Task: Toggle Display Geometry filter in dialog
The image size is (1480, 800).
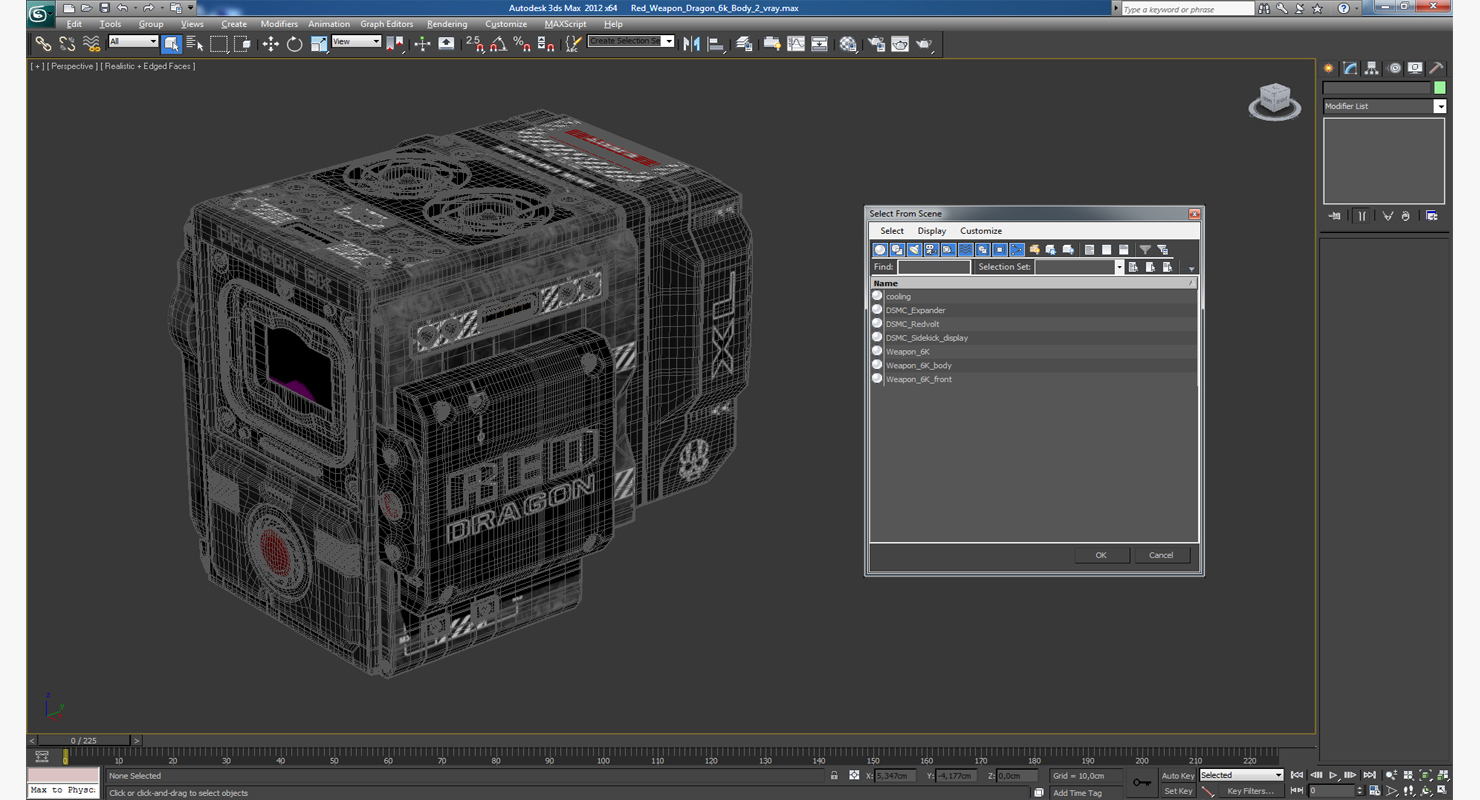Action: (880, 250)
